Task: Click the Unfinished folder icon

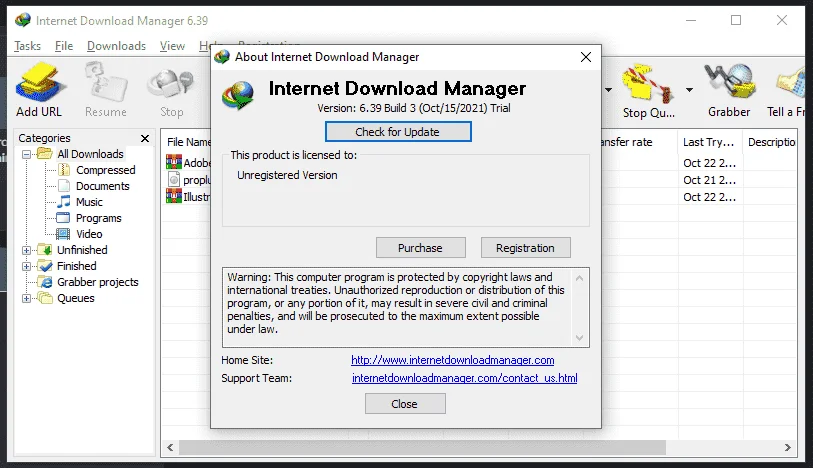Action: pyautogui.click(x=46, y=250)
